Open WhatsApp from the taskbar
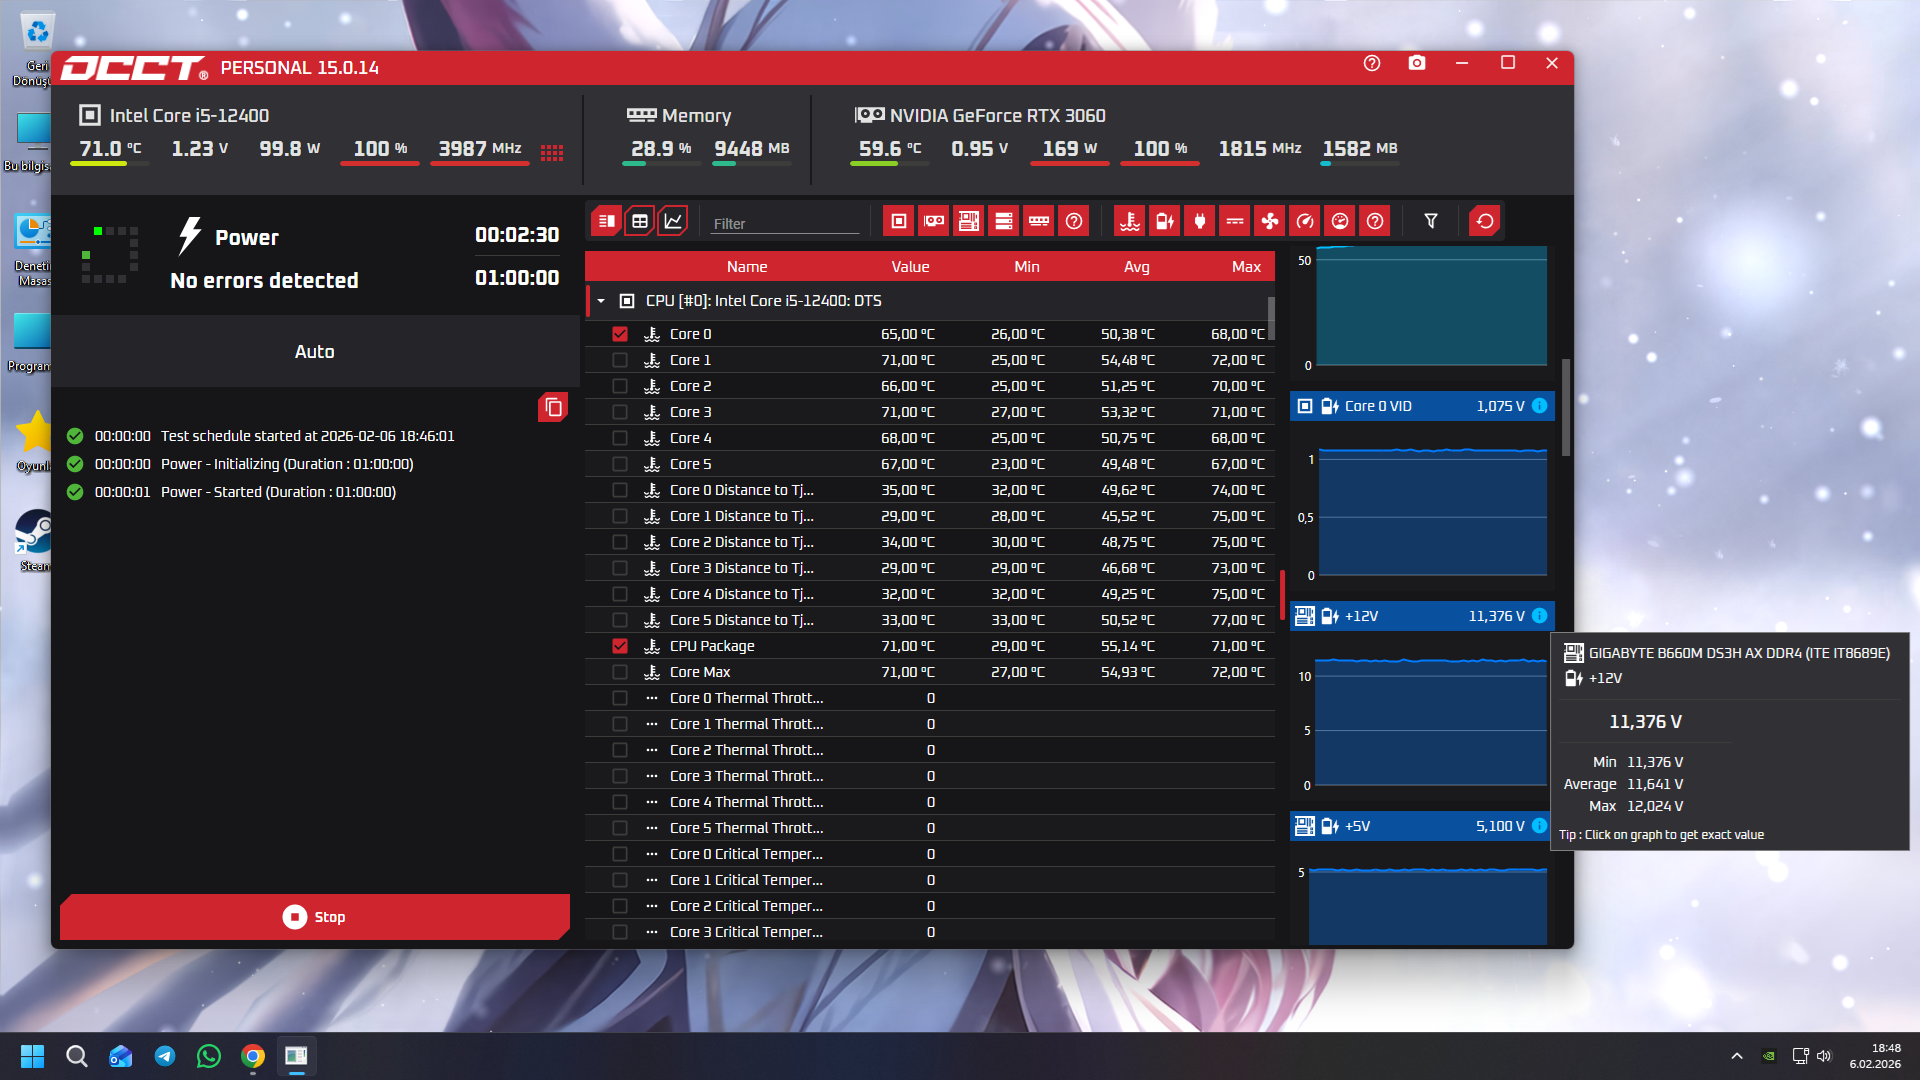Screen dimensions: 1920x1080 (209, 1056)
